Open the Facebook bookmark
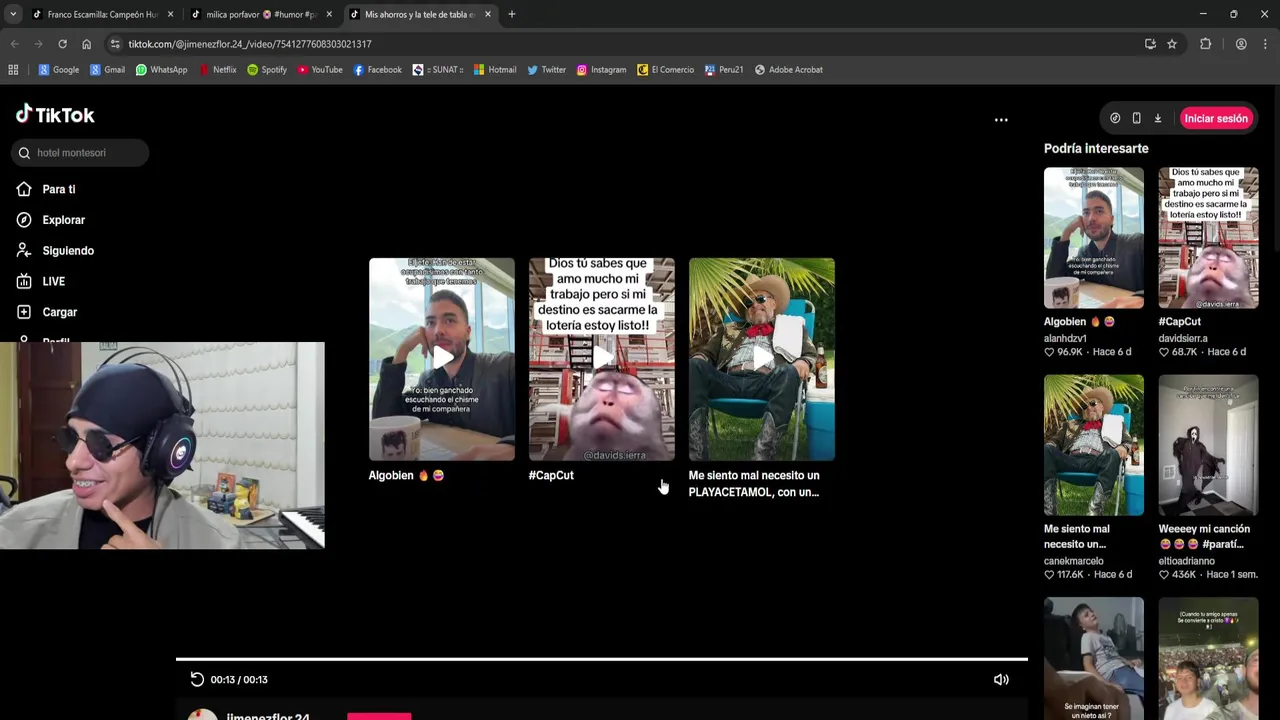Image resolution: width=1280 pixels, height=720 pixels. [x=378, y=70]
